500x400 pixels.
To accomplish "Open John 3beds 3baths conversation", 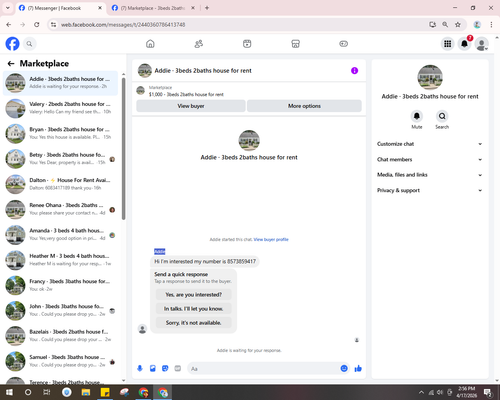I will [x=60, y=311].
